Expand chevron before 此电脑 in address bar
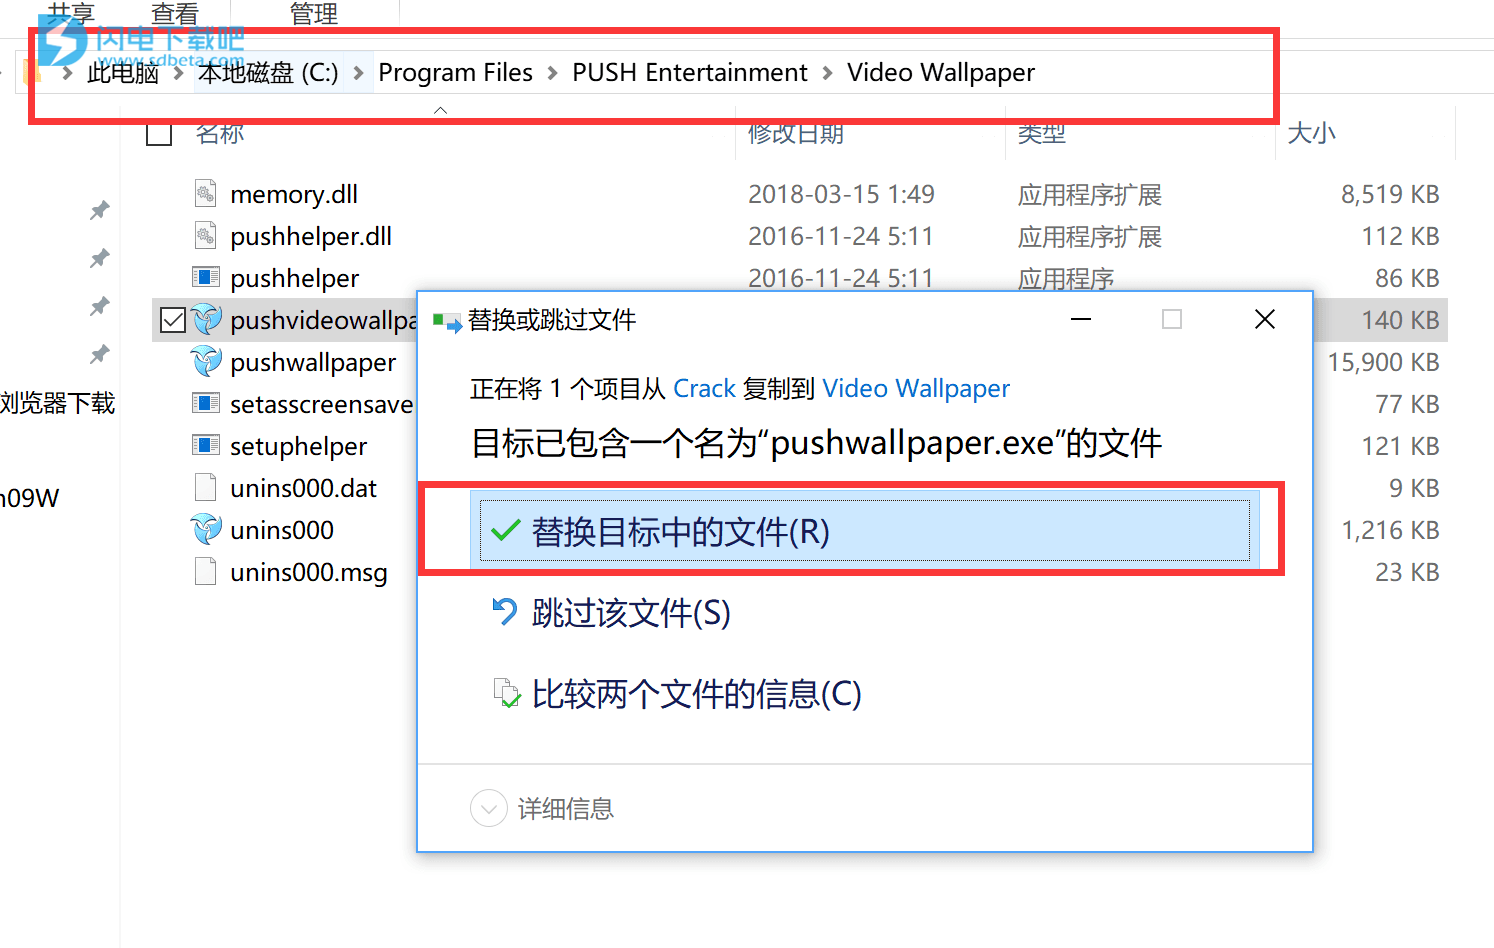 tap(67, 73)
